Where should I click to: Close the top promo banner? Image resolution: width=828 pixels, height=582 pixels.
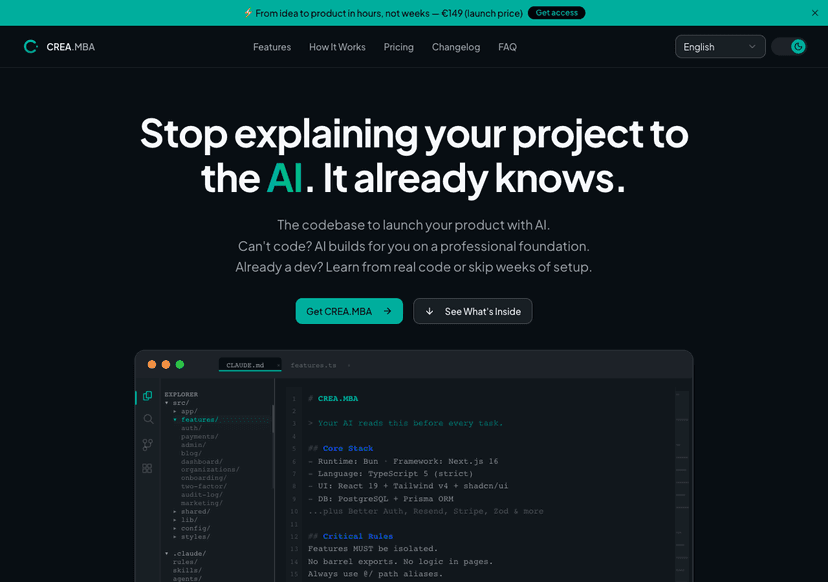click(x=814, y=13)
